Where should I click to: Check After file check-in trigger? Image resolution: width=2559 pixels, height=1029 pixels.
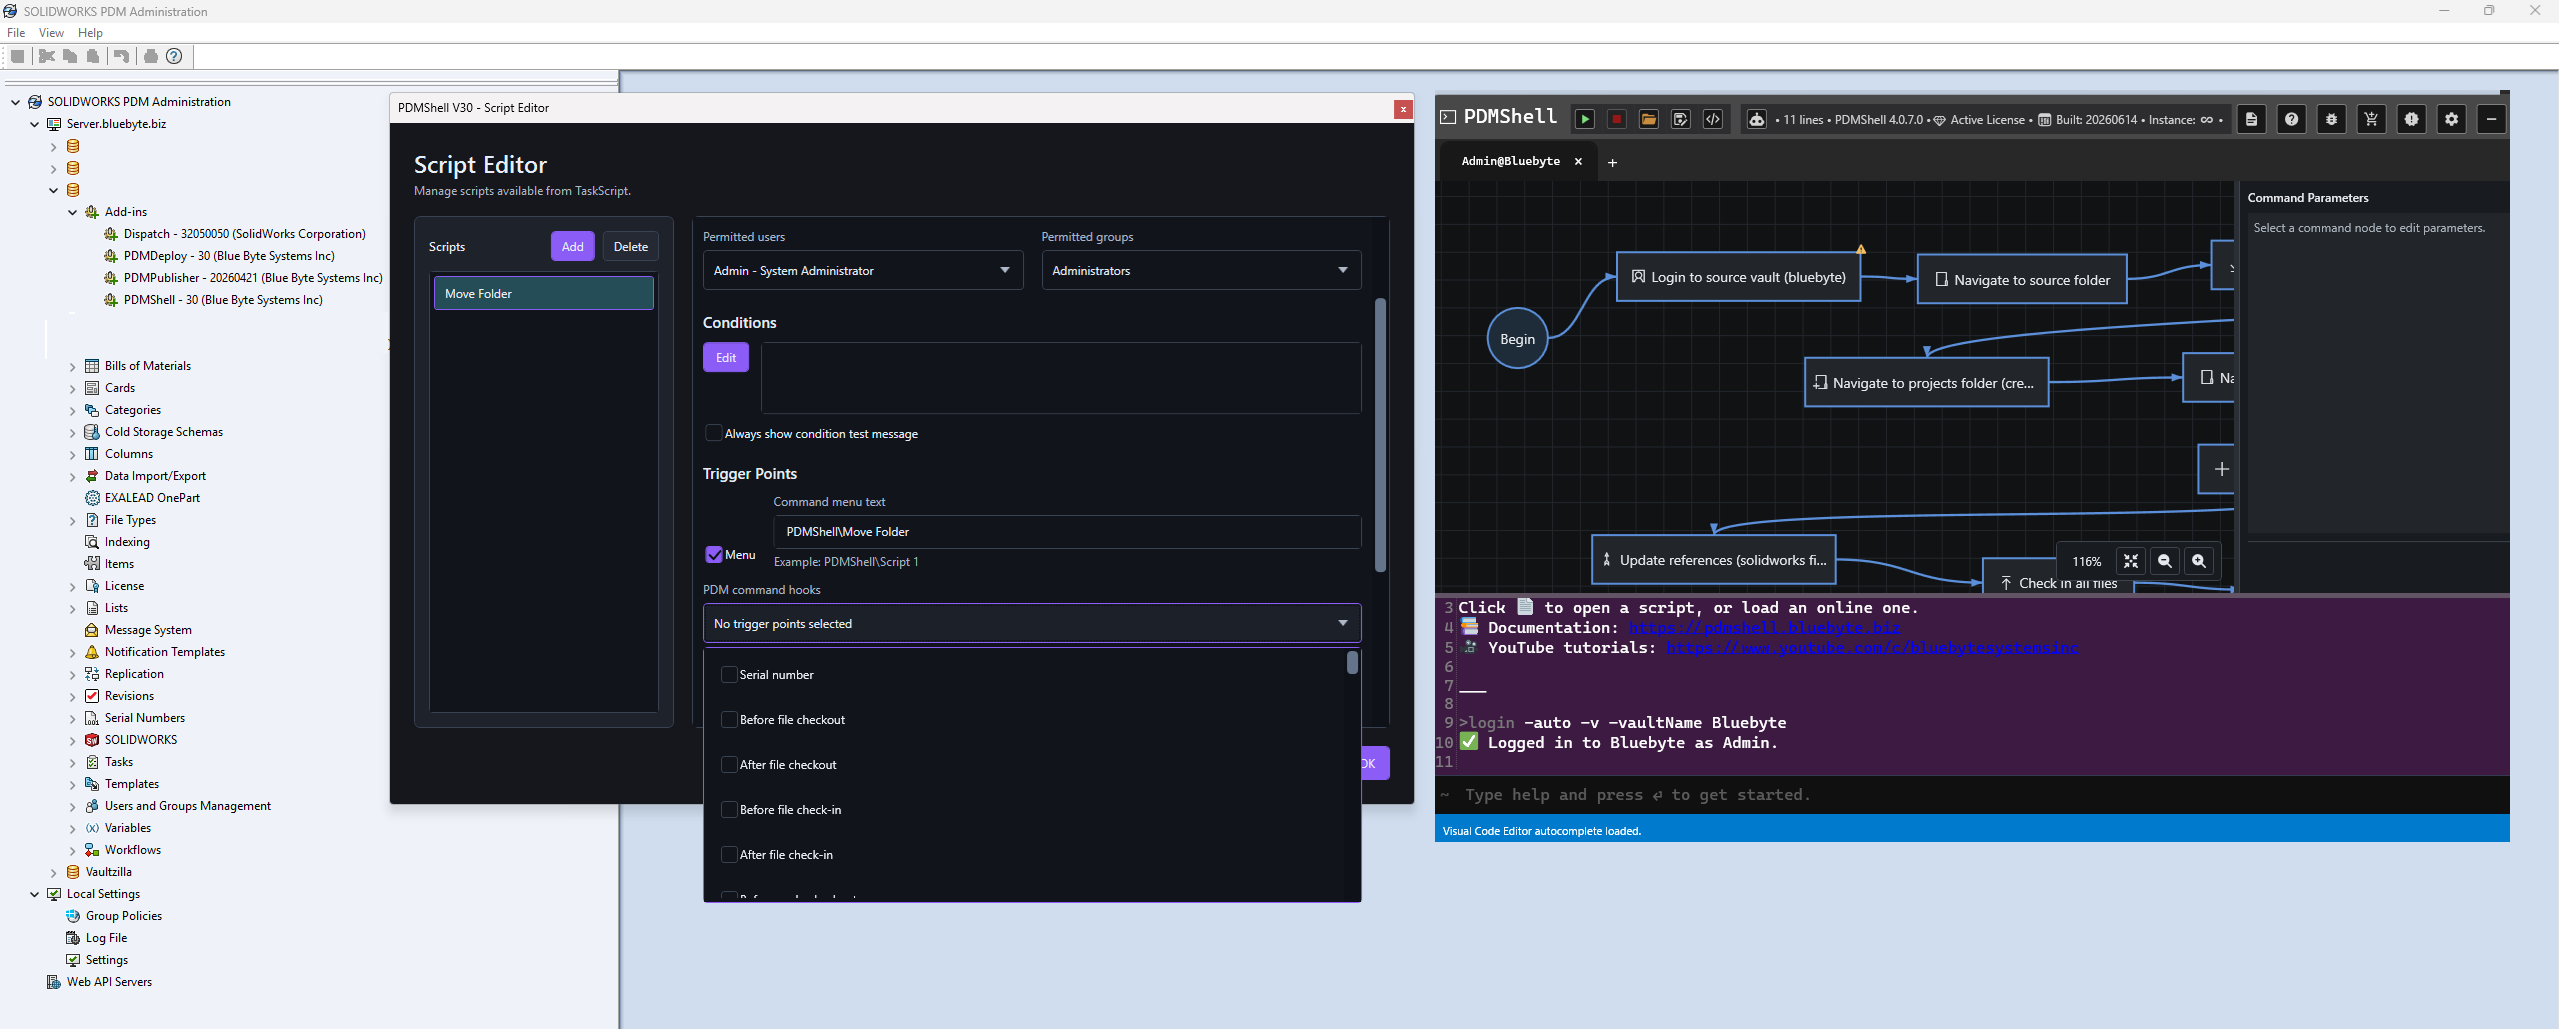click(729, 855)
